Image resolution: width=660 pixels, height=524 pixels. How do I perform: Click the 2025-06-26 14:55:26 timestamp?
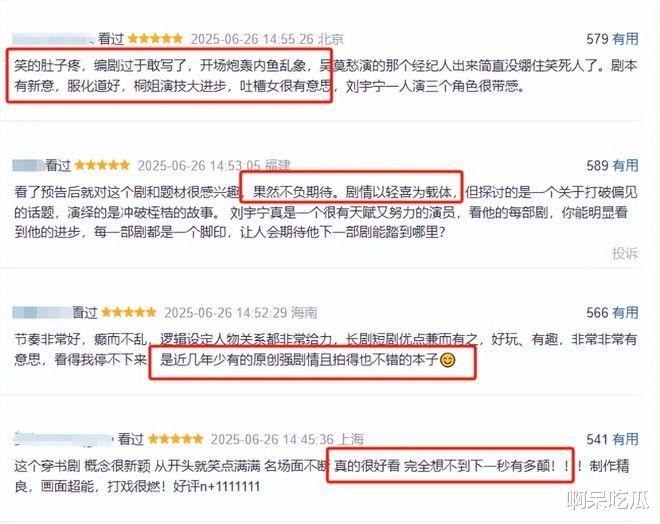coord(252,39)
